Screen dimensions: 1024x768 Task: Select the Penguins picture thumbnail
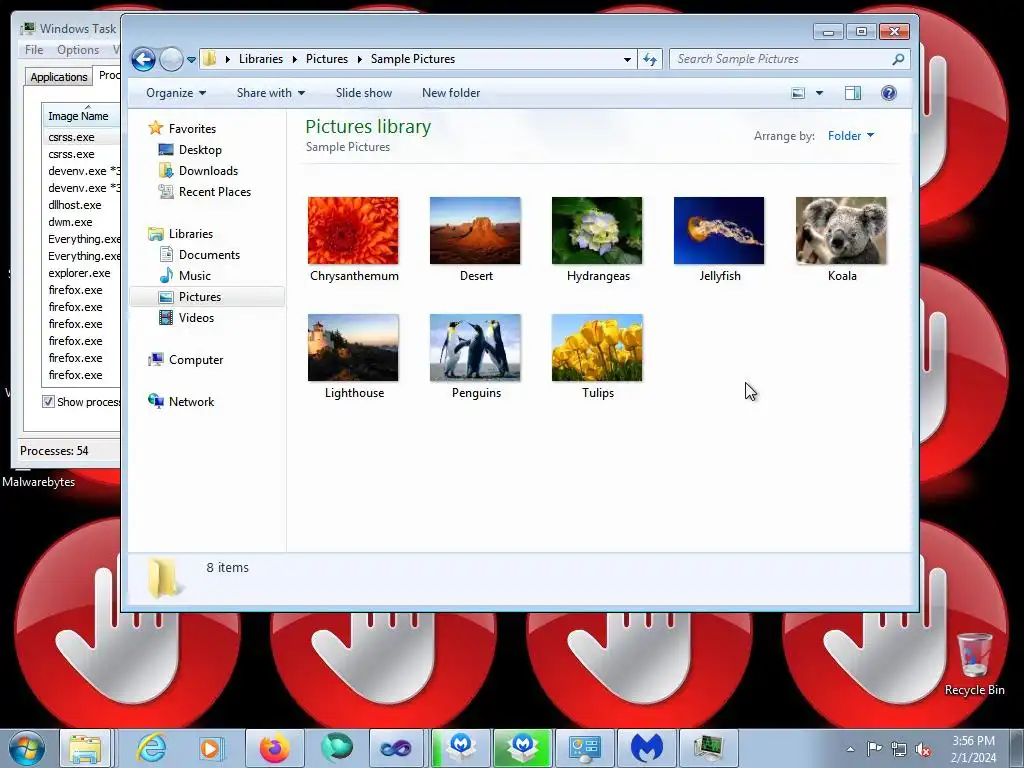click(475, 347)
